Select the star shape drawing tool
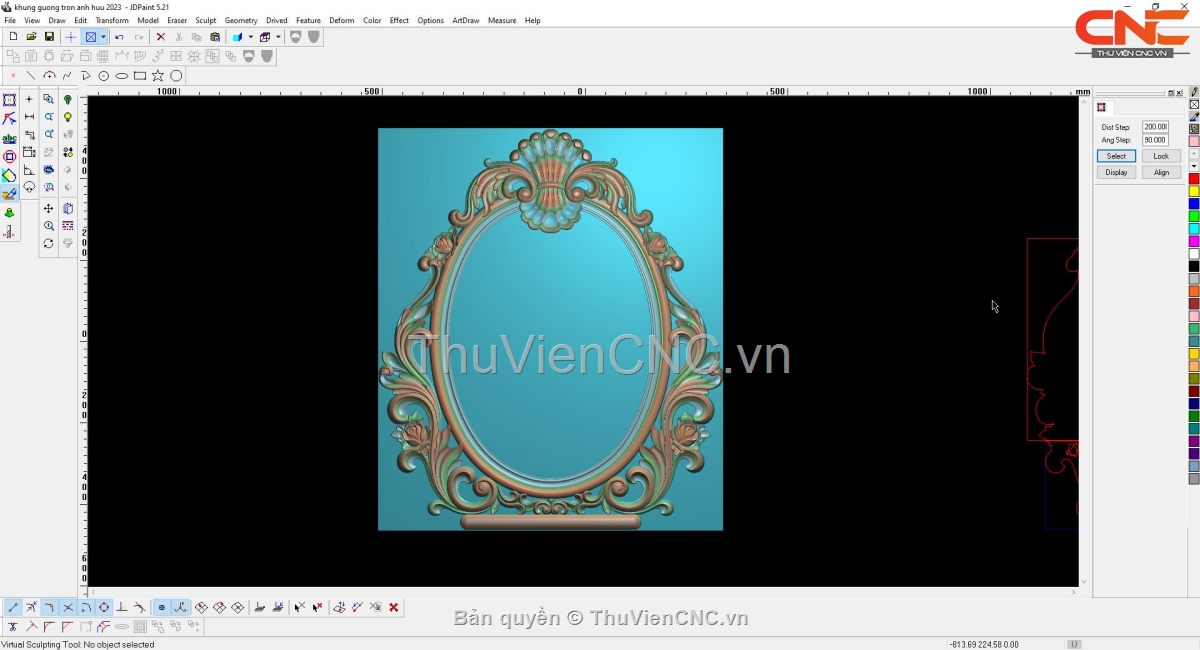The width and height of the screenshot is (1200, 650). click(x=158, y=76)
